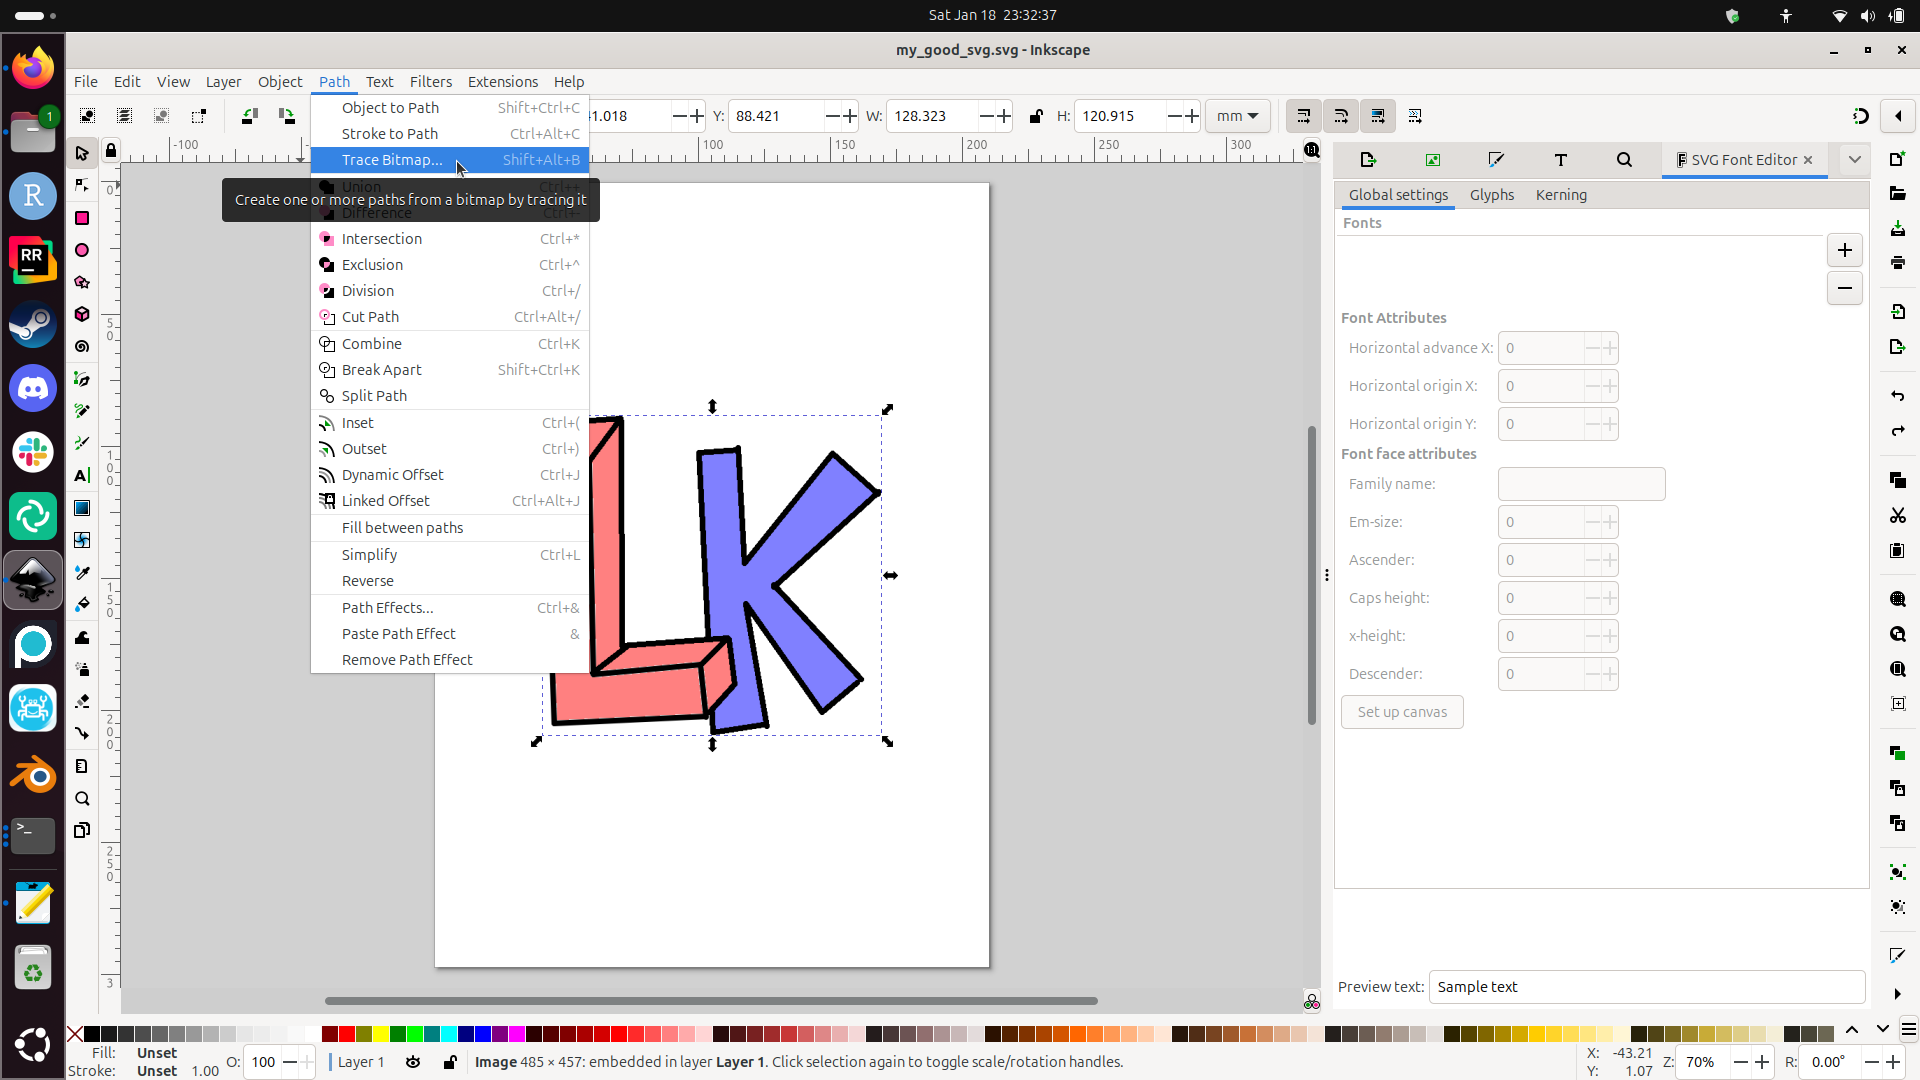Viewport: 1920px width, 1080px height.
Task: Toggle the guides lock on ruler corner
Action: (111, 151)
